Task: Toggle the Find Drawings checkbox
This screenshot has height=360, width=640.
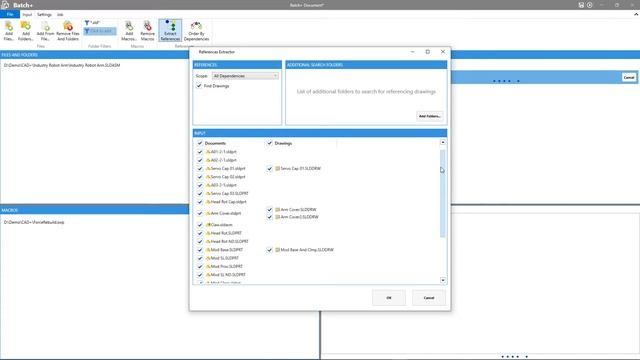Action: [x=199, y=86]
